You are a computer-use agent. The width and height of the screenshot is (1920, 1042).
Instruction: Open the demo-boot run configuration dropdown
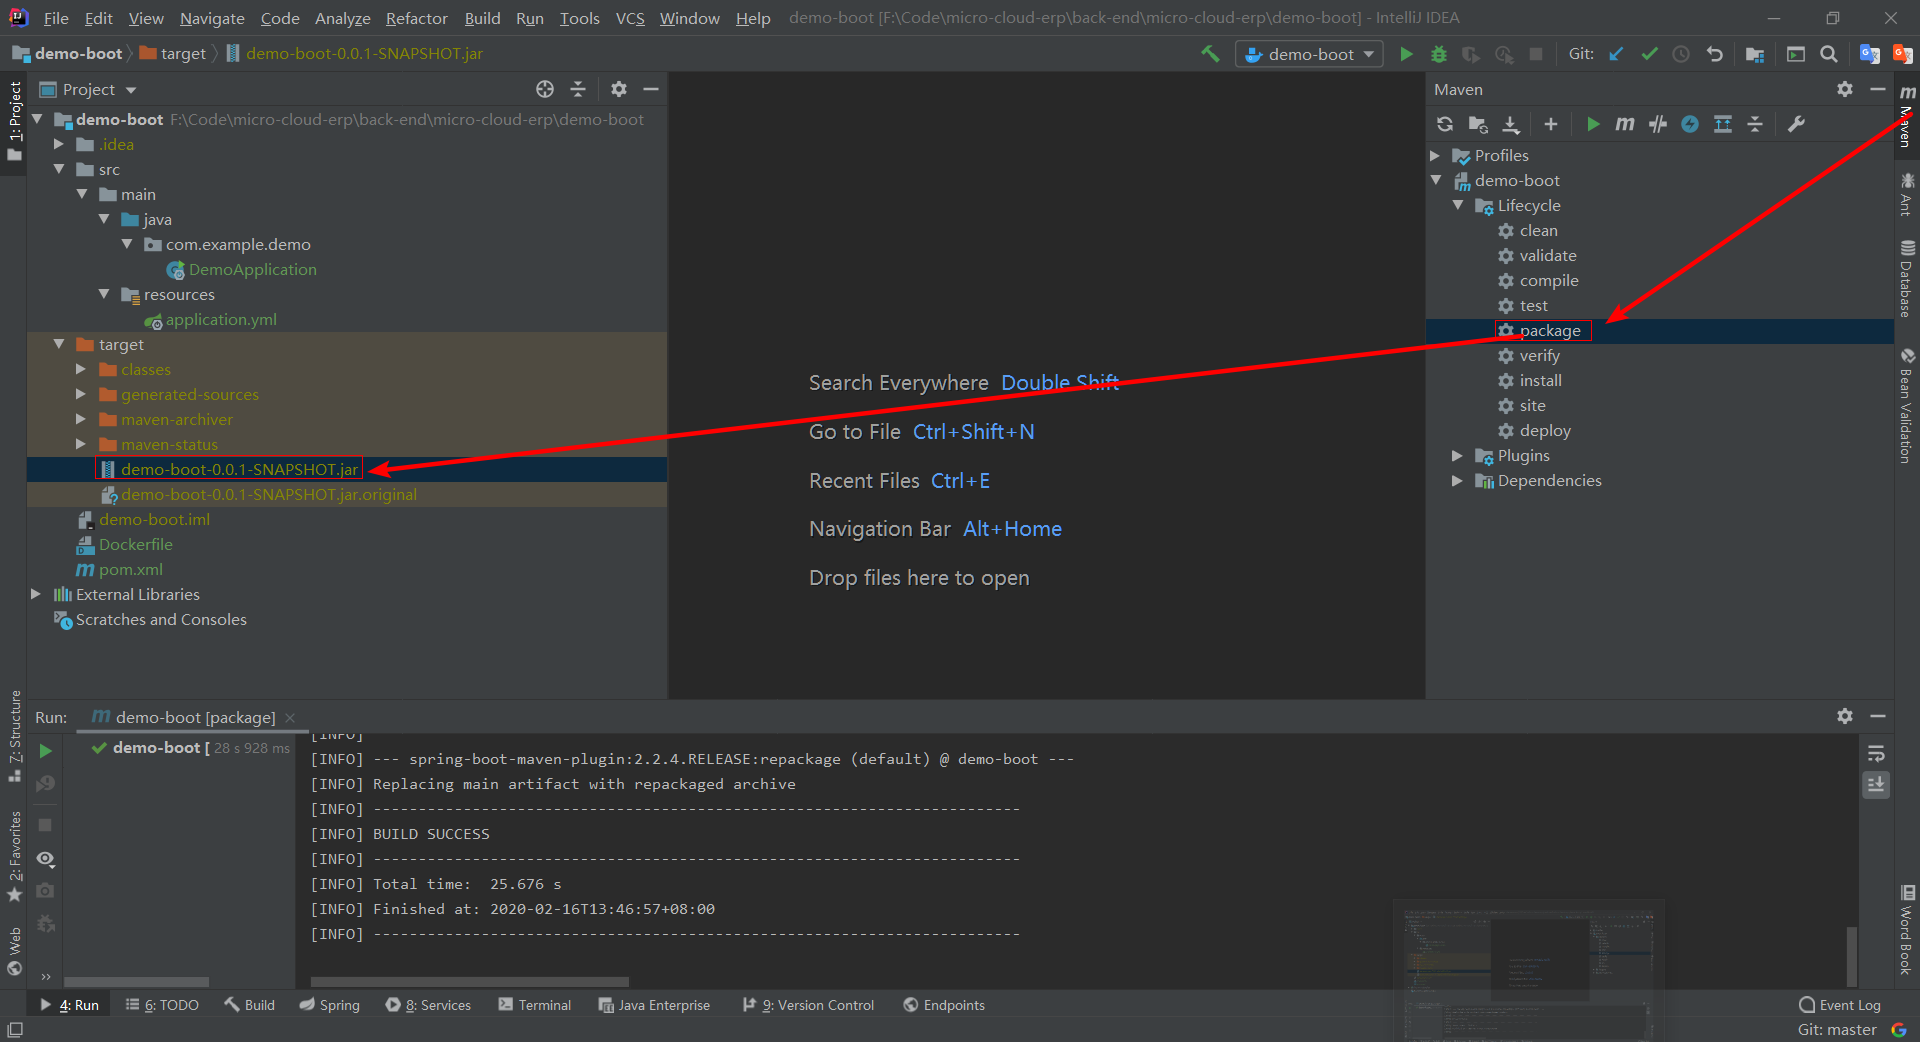click(1310, 54)
